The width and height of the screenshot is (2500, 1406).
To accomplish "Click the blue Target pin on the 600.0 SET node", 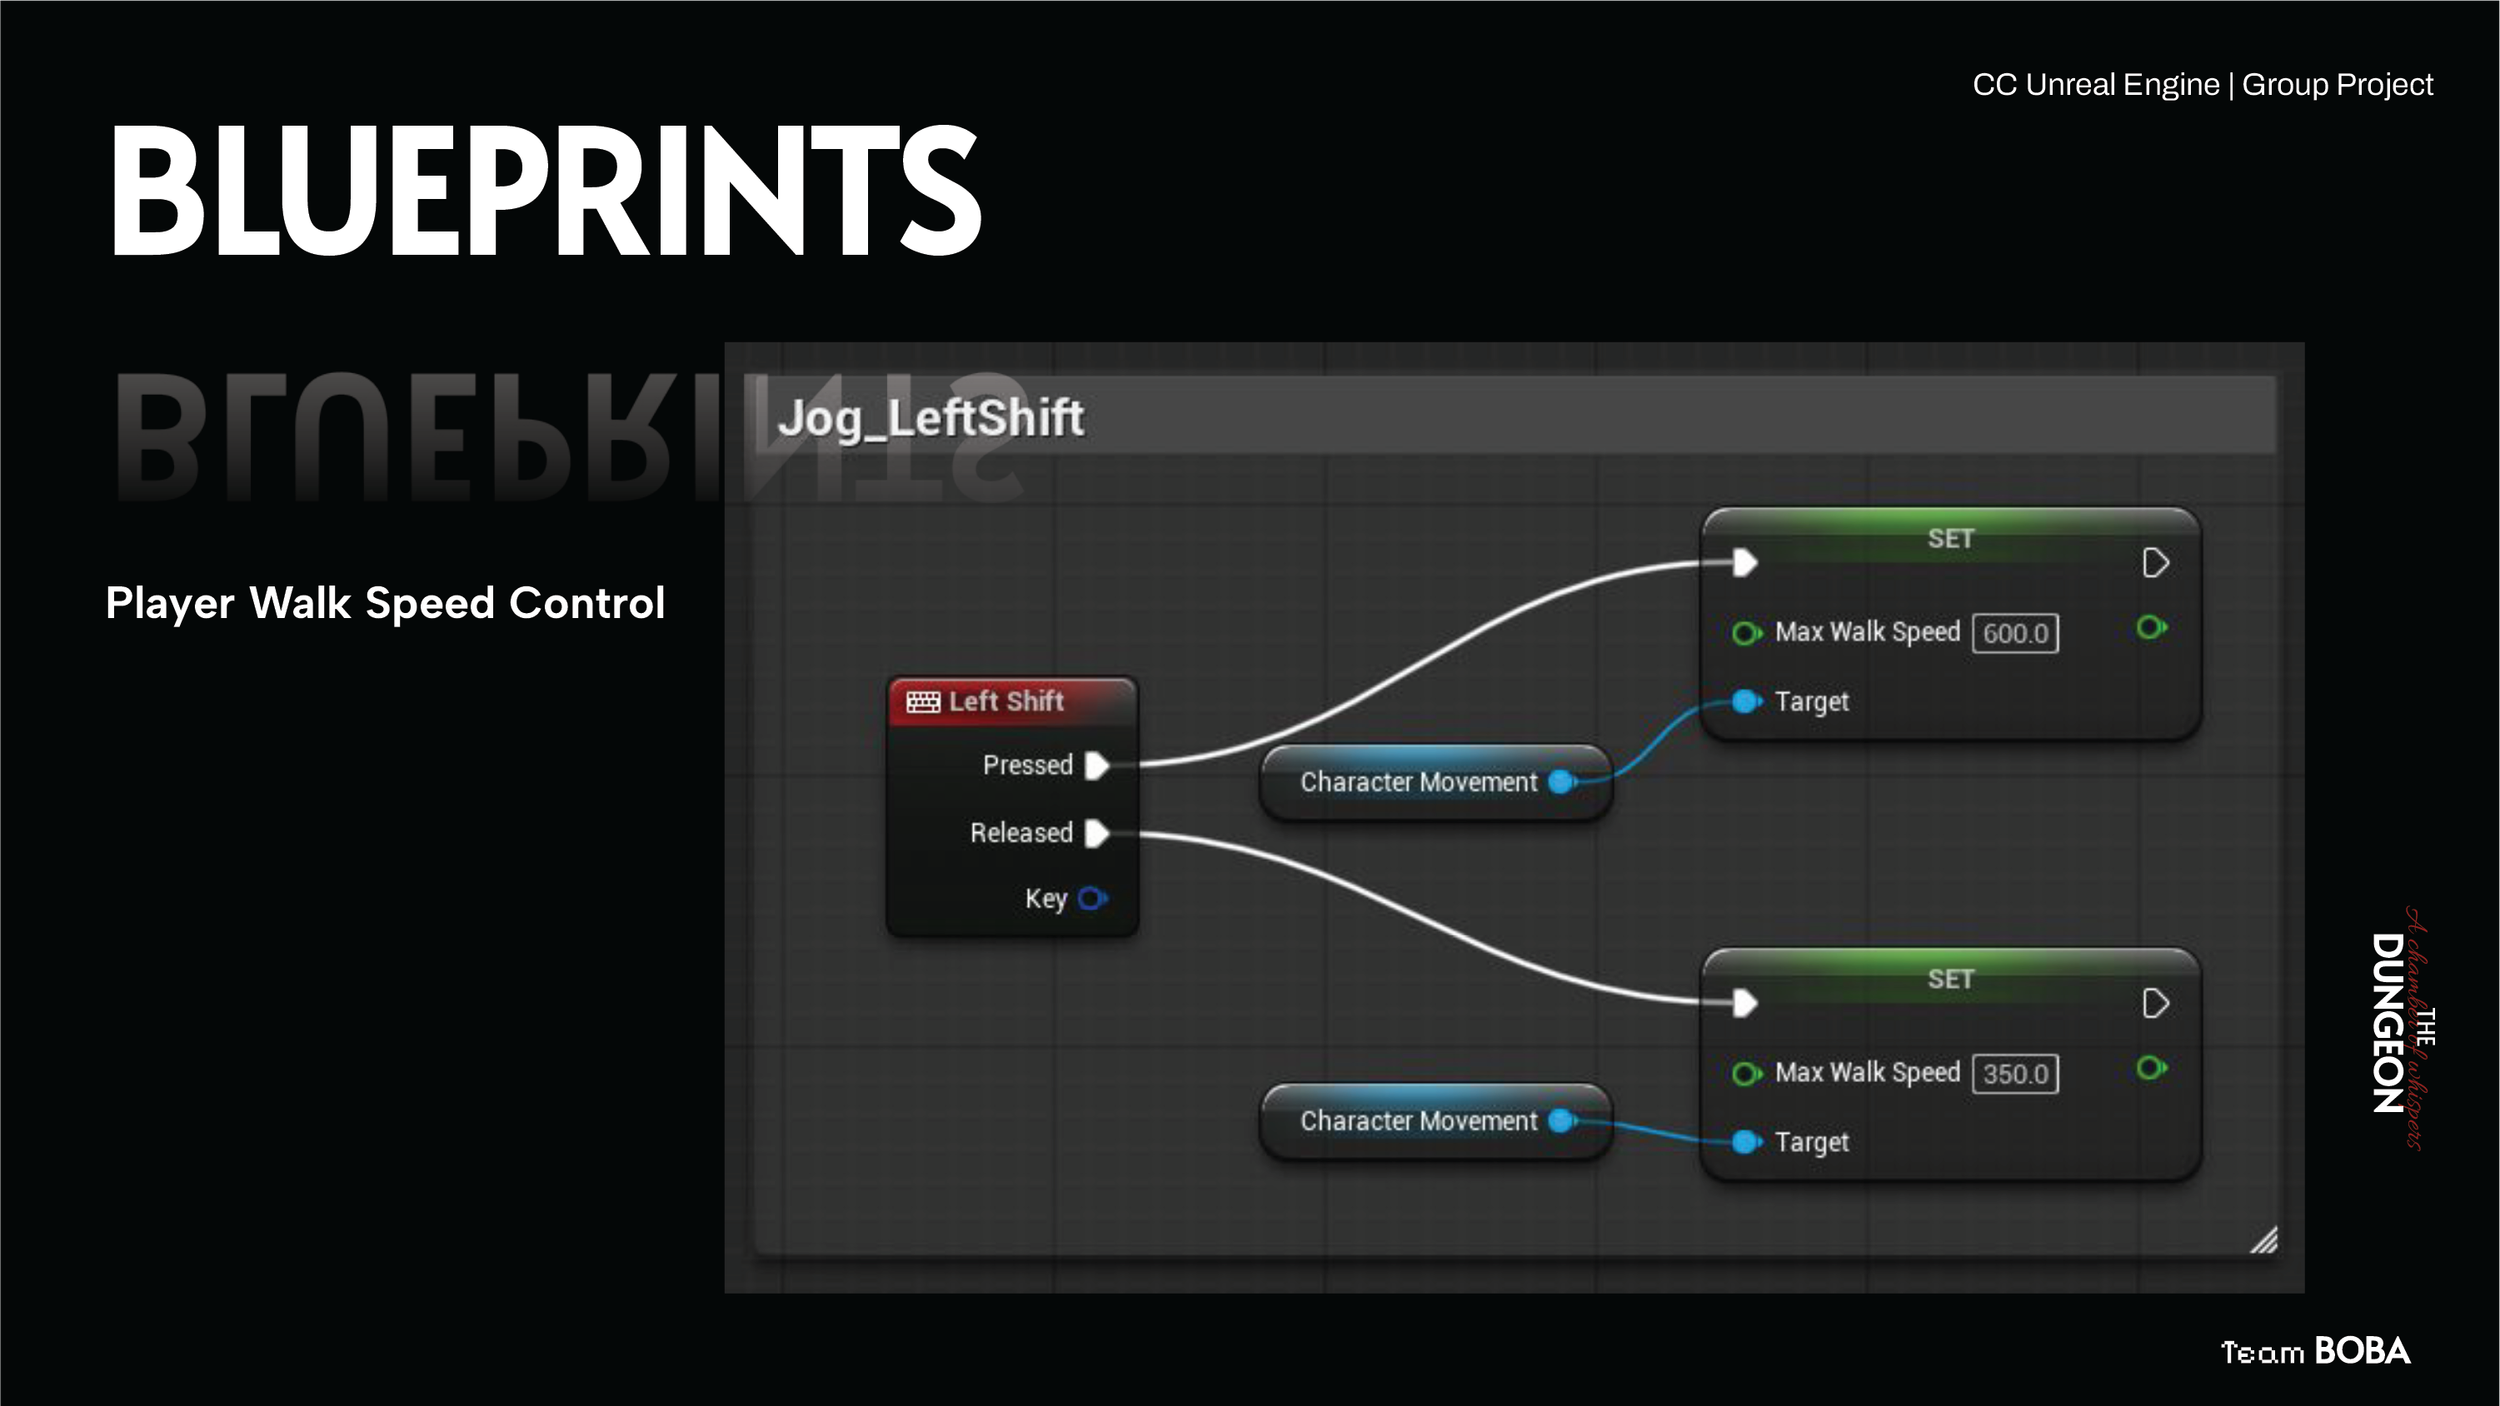I will coord(1746,702).
